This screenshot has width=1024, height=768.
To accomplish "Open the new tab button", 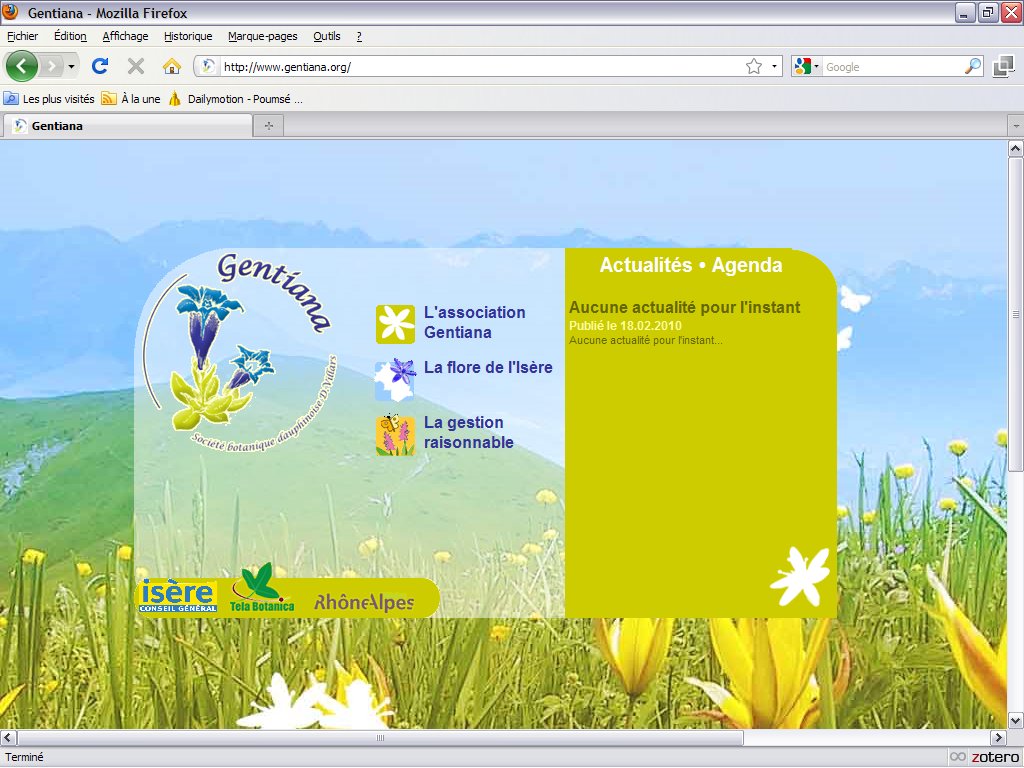I will pos(268,125).
